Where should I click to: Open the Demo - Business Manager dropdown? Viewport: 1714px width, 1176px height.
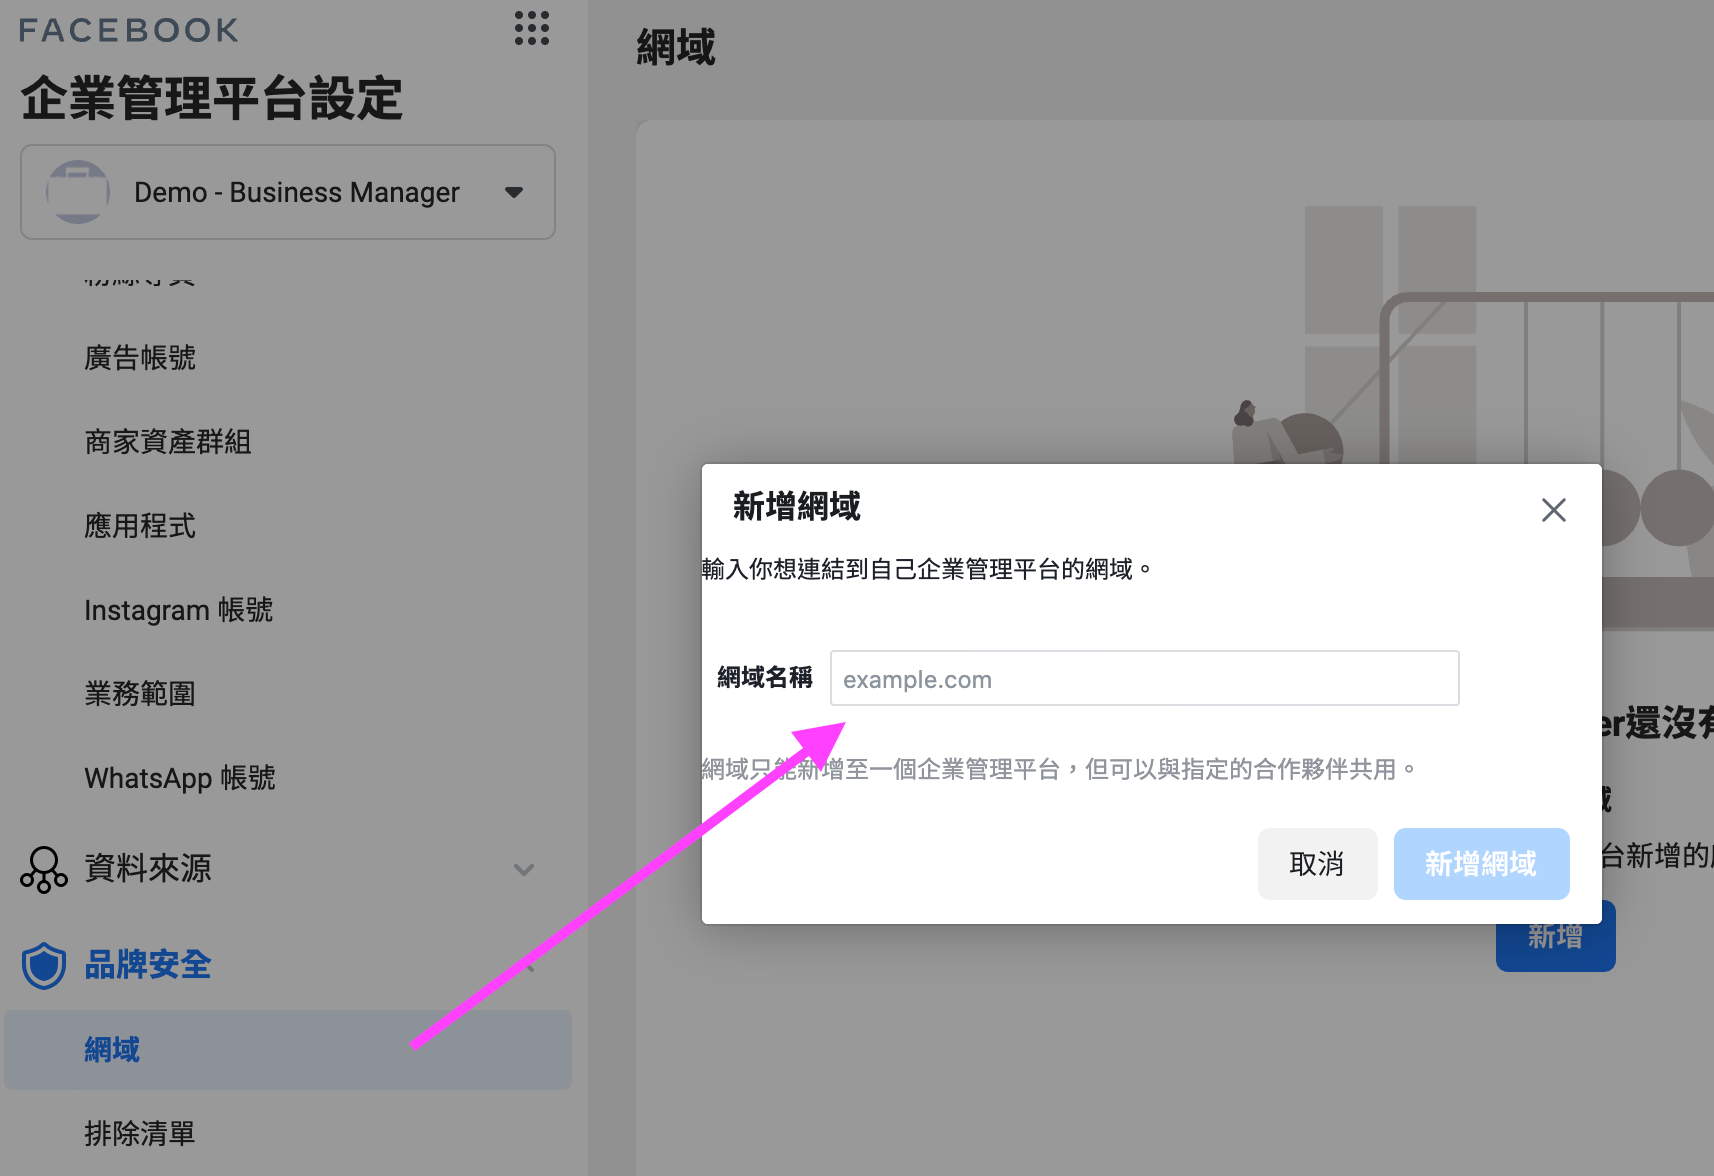pyautogui.click(x=288, y=192)
